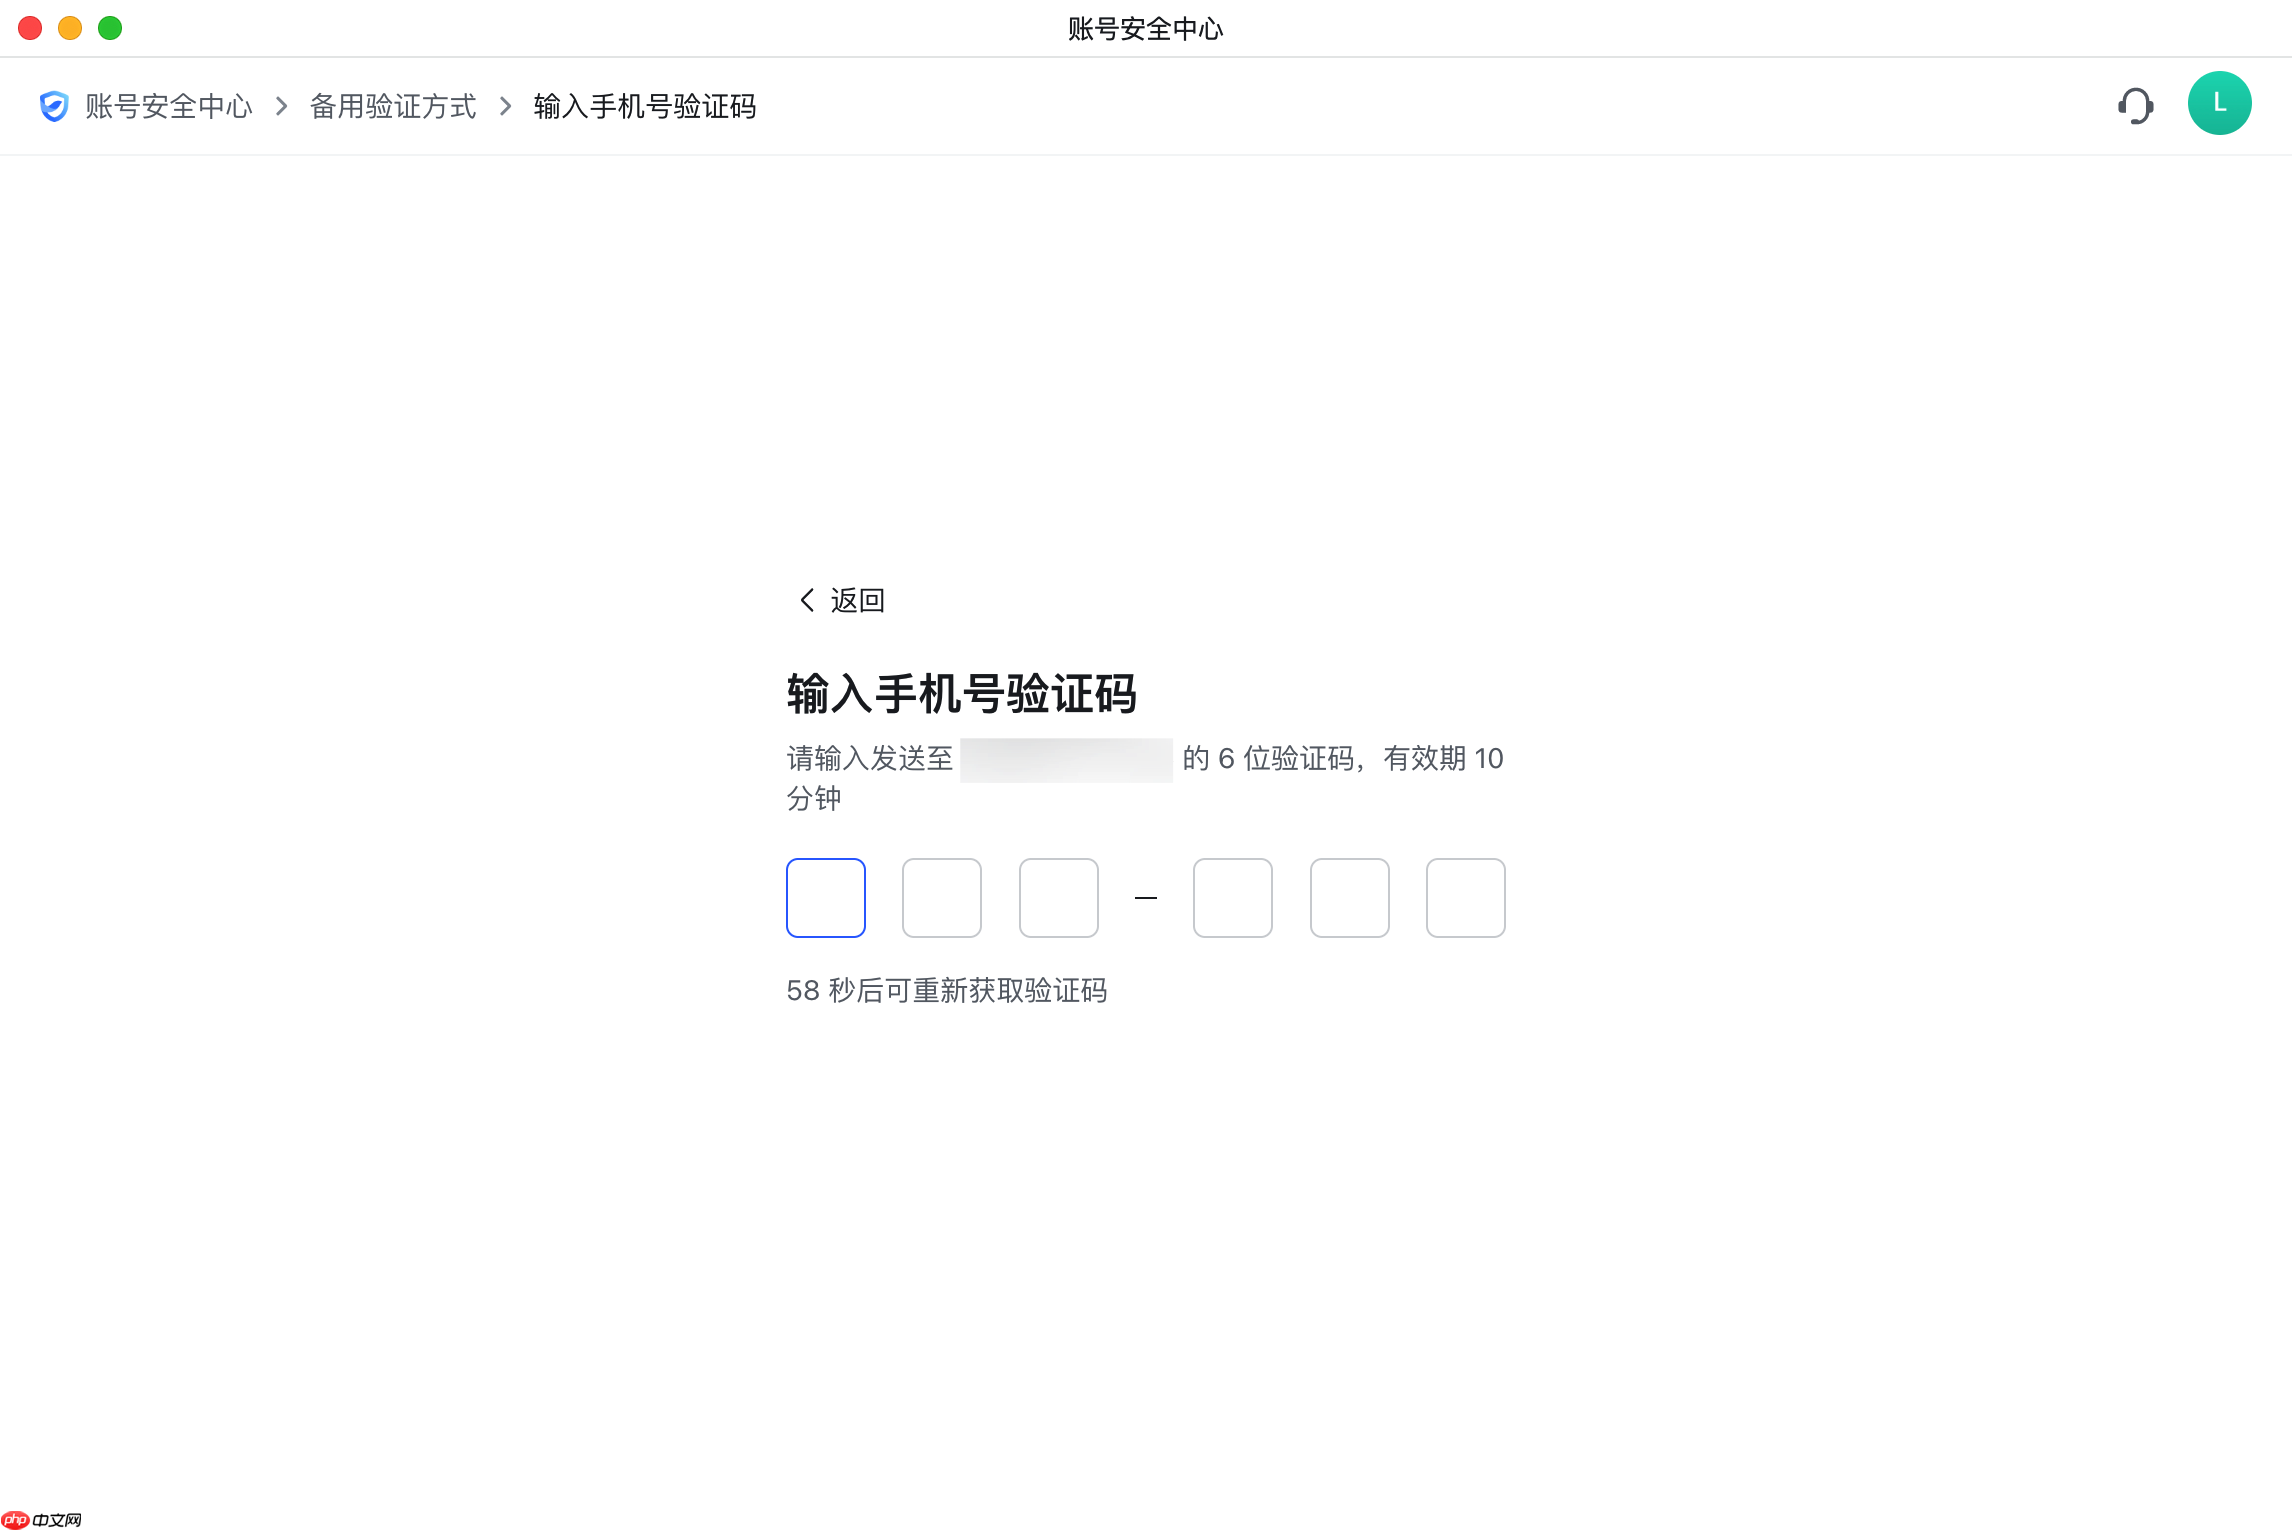This screenshot has width=2292, height=1530.
Task: Click 返回 back link text
Action: 858,600
